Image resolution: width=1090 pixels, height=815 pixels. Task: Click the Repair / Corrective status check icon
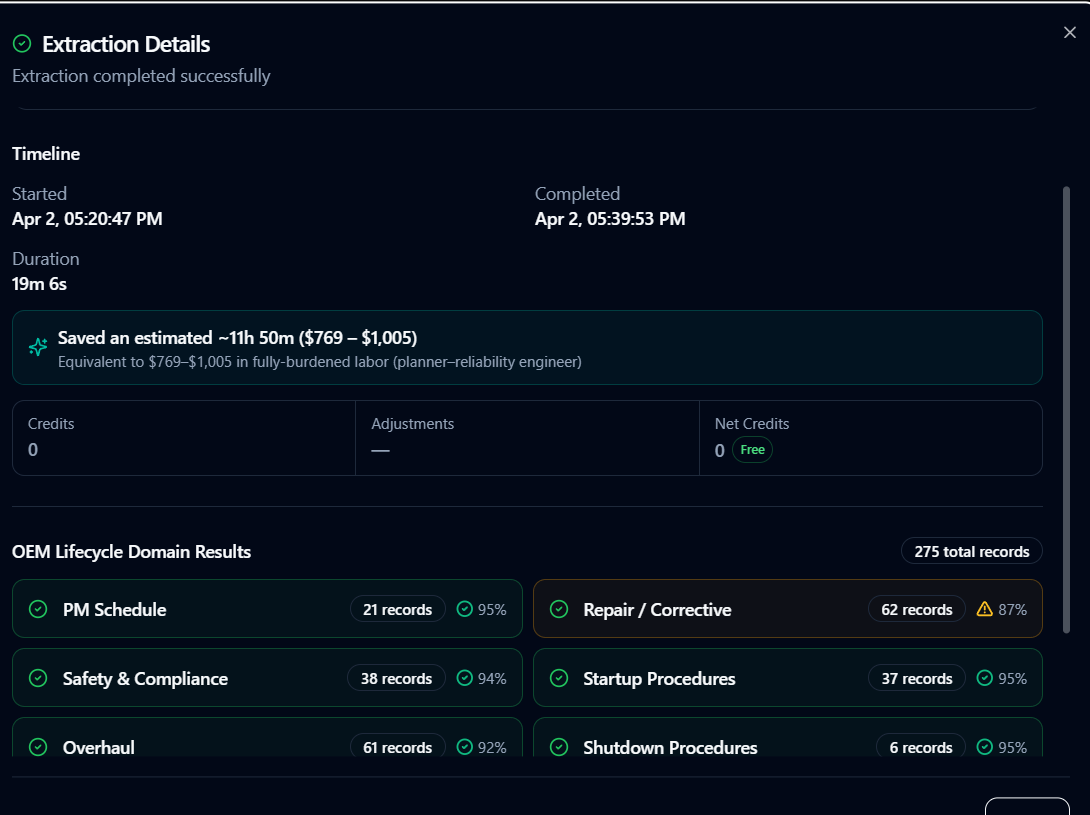(x=559, y=609)
